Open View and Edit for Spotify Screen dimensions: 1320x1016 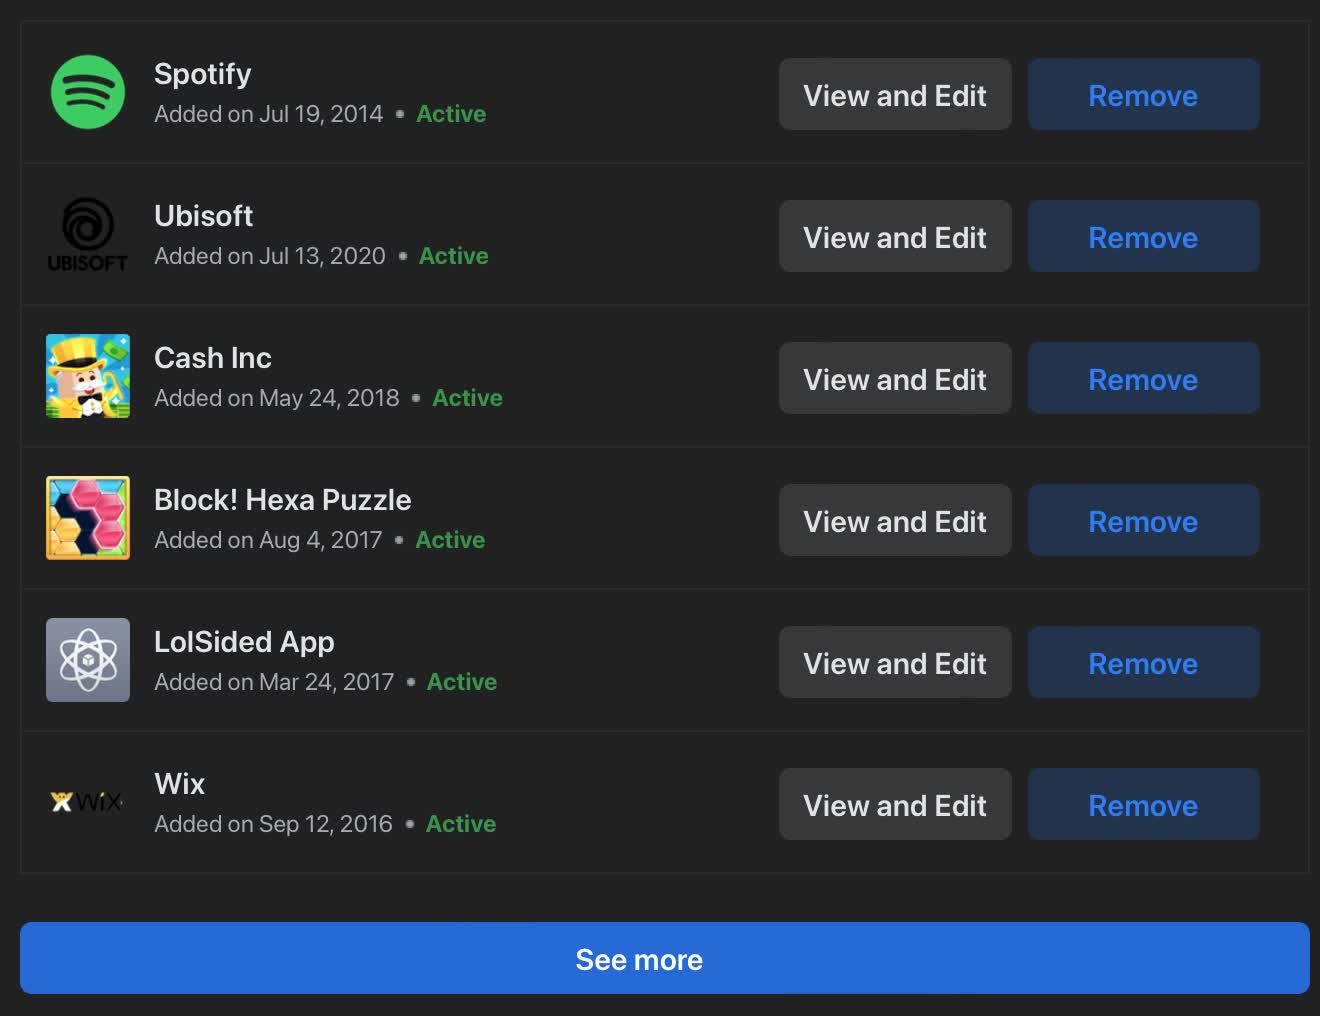[x=895, y=95]
